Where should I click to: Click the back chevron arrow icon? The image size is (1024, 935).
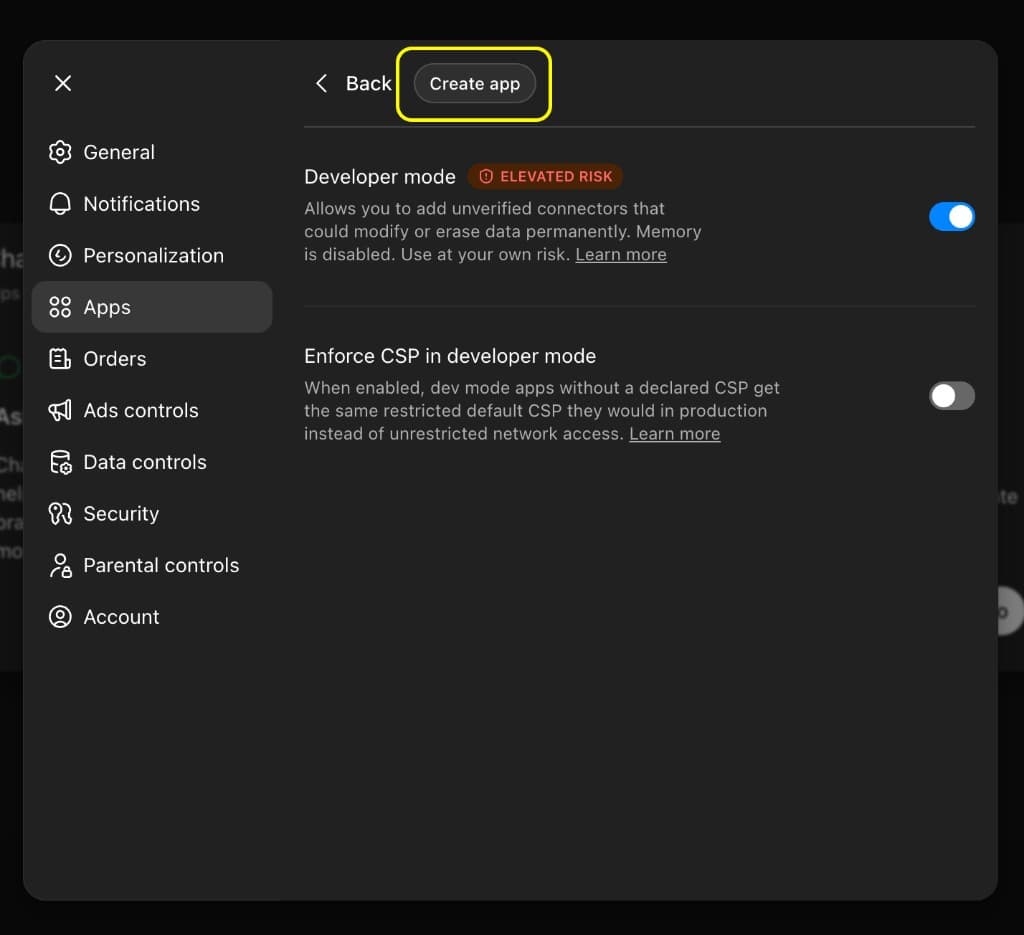(321, 83)
